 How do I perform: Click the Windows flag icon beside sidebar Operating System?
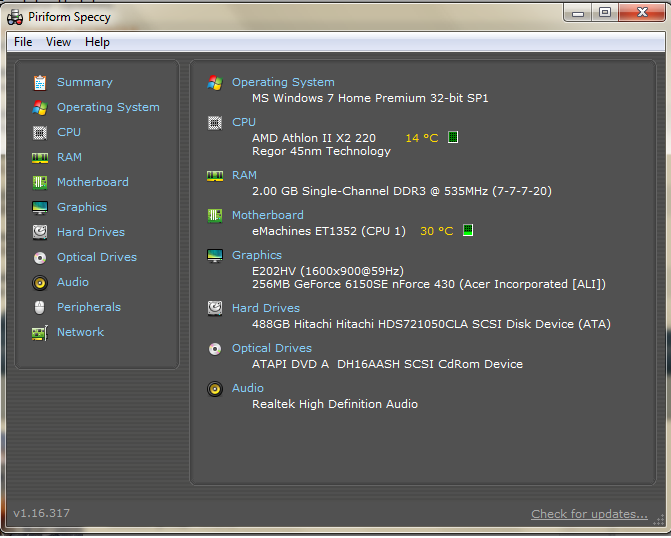pos(40,107)
